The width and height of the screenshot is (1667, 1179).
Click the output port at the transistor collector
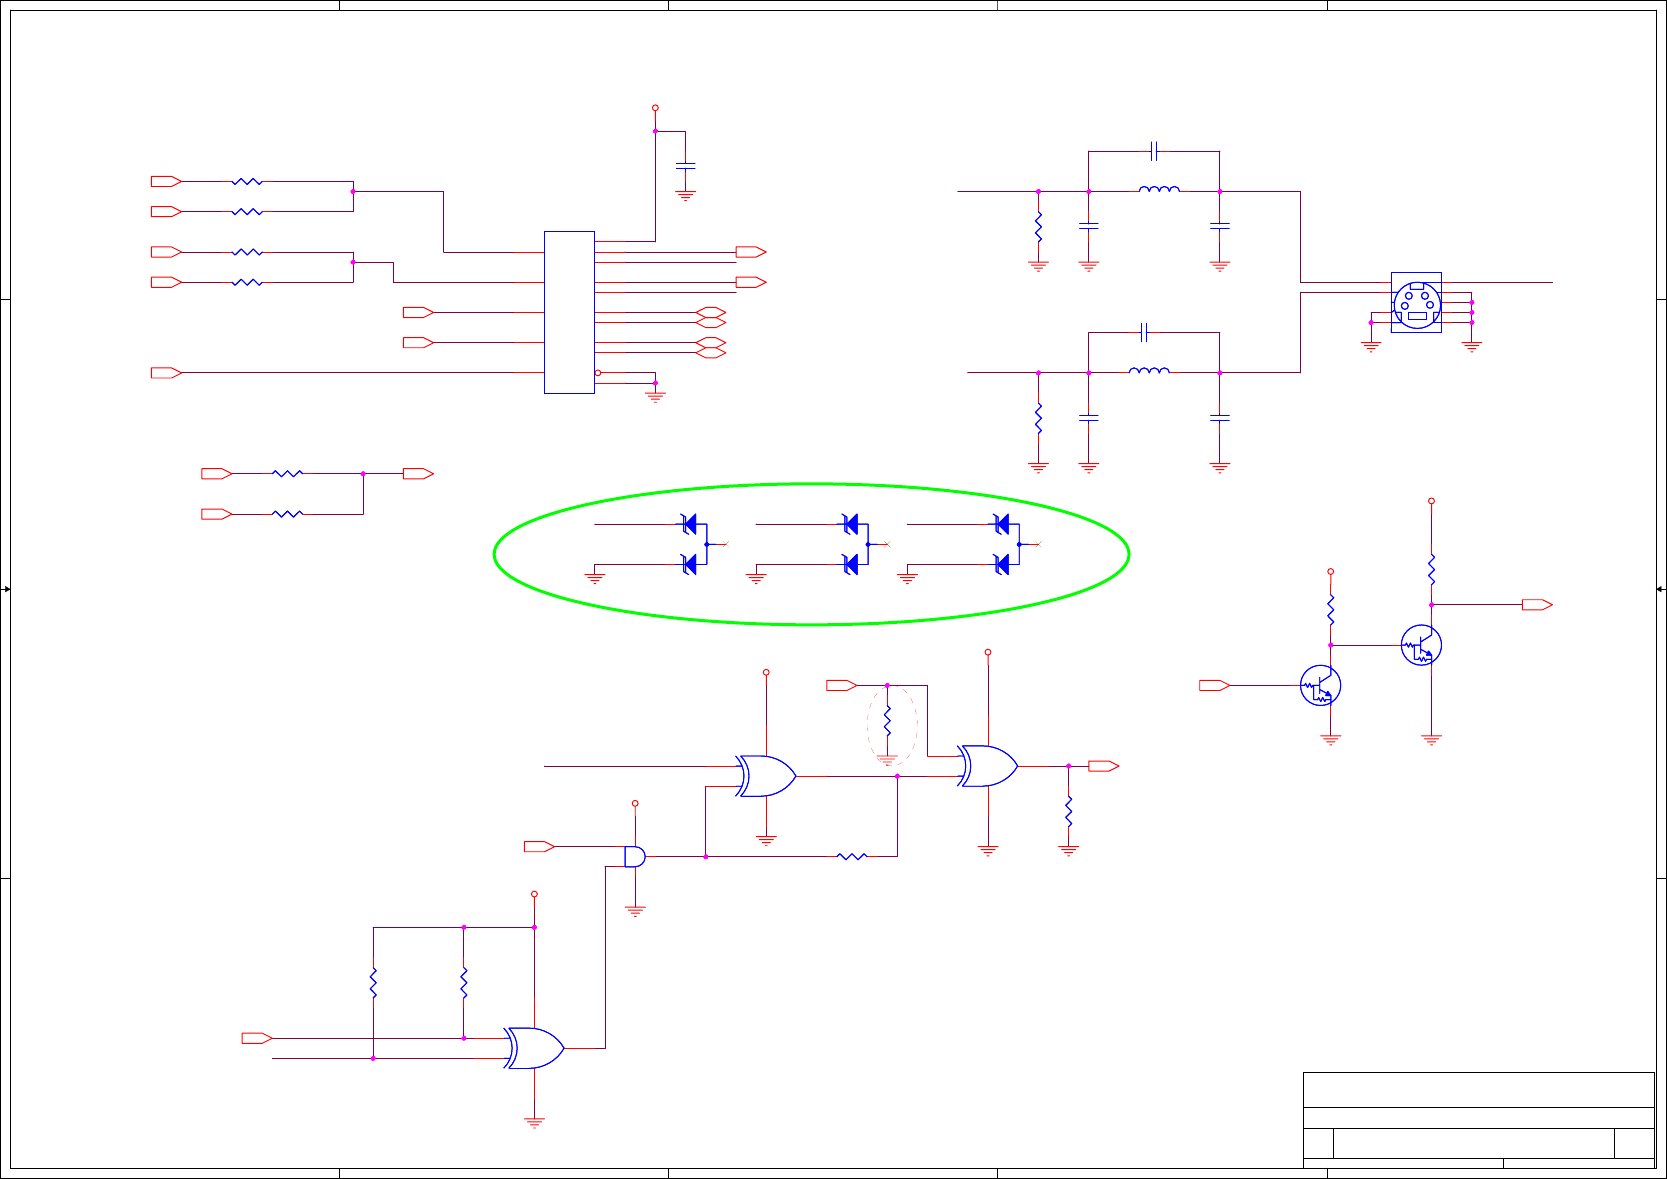click(x=1537, y=605)
